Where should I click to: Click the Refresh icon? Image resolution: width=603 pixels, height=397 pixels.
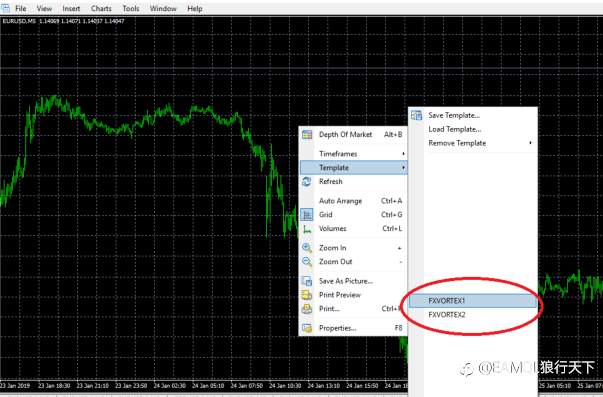click(x=307, y=182)
